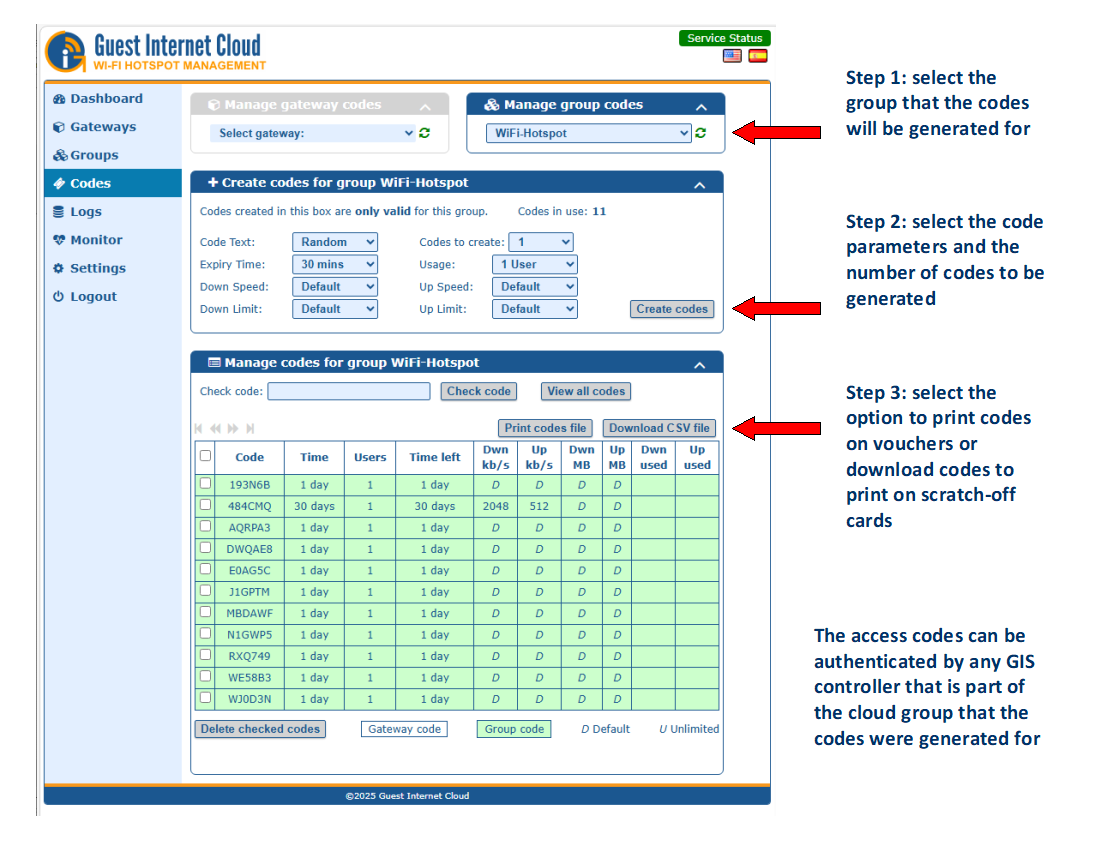This screenshot has width=1100, height=860.
Task: Check the box for code 193N6B
Action: click(x=205, y=483)
